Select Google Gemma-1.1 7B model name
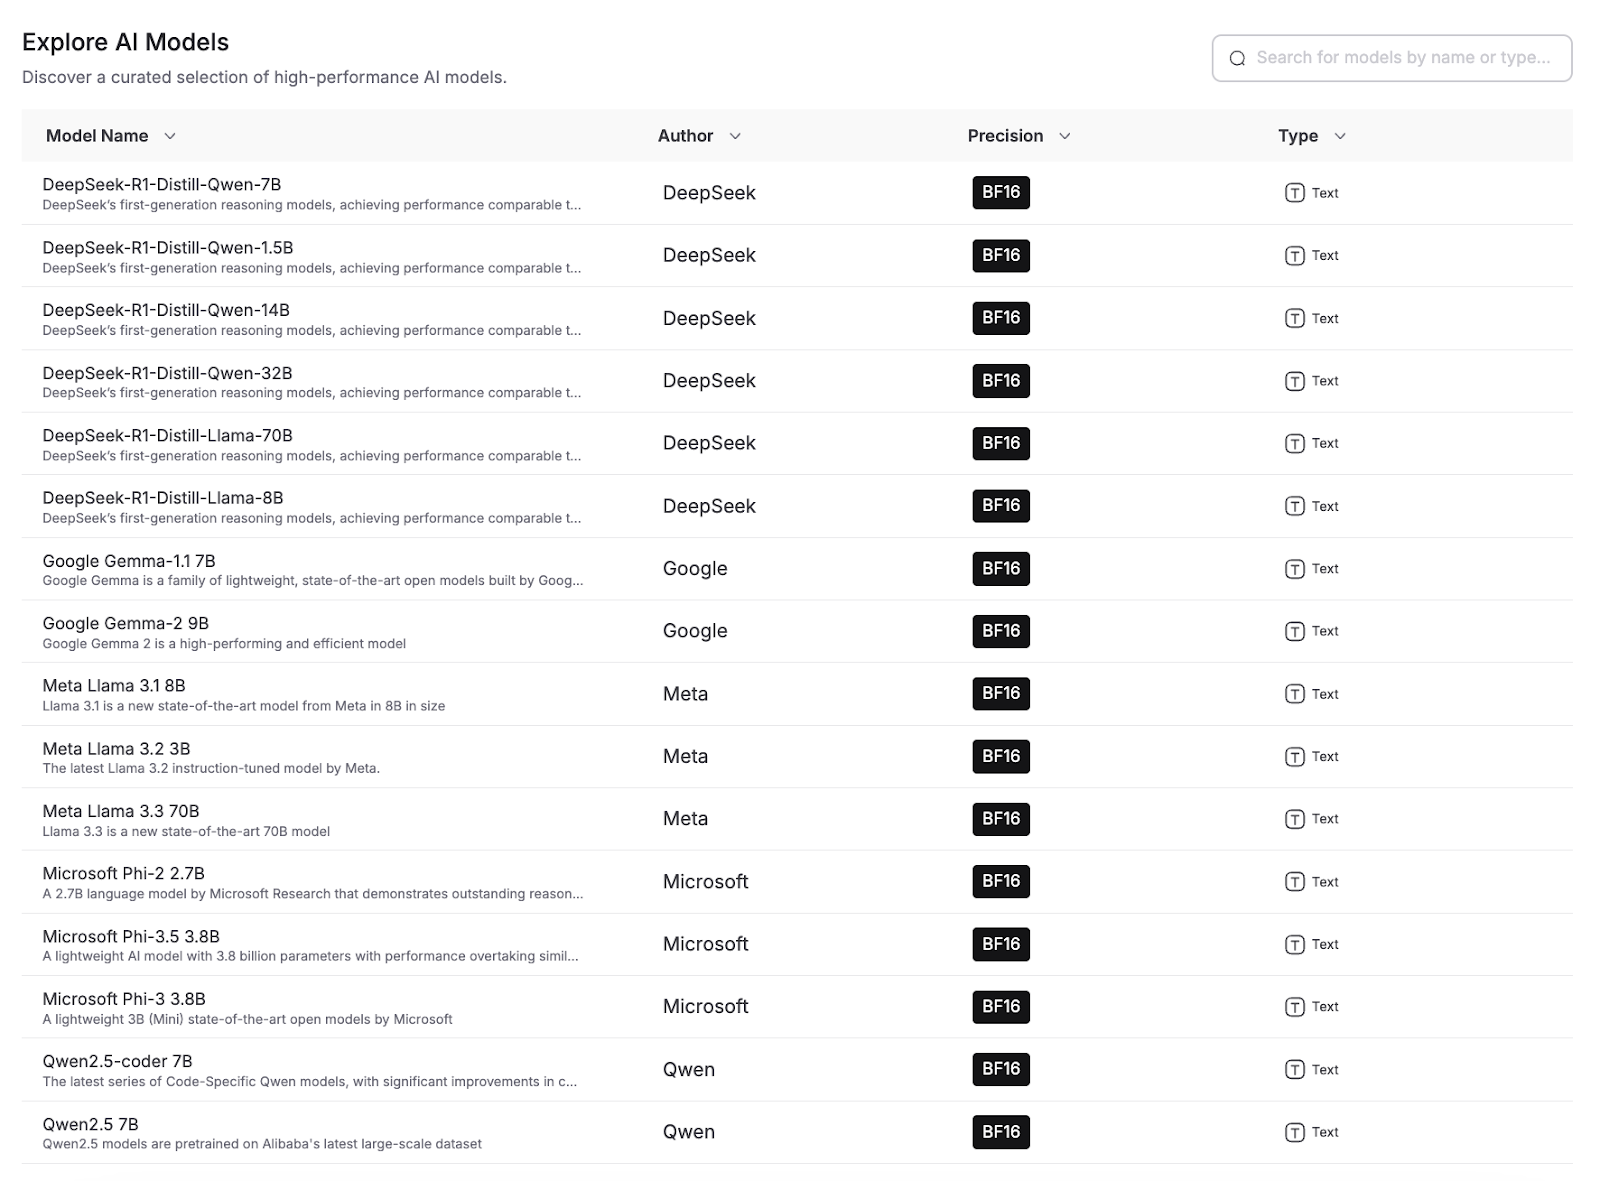Screen dimensions: 1600x1181 tap(129, 561)
